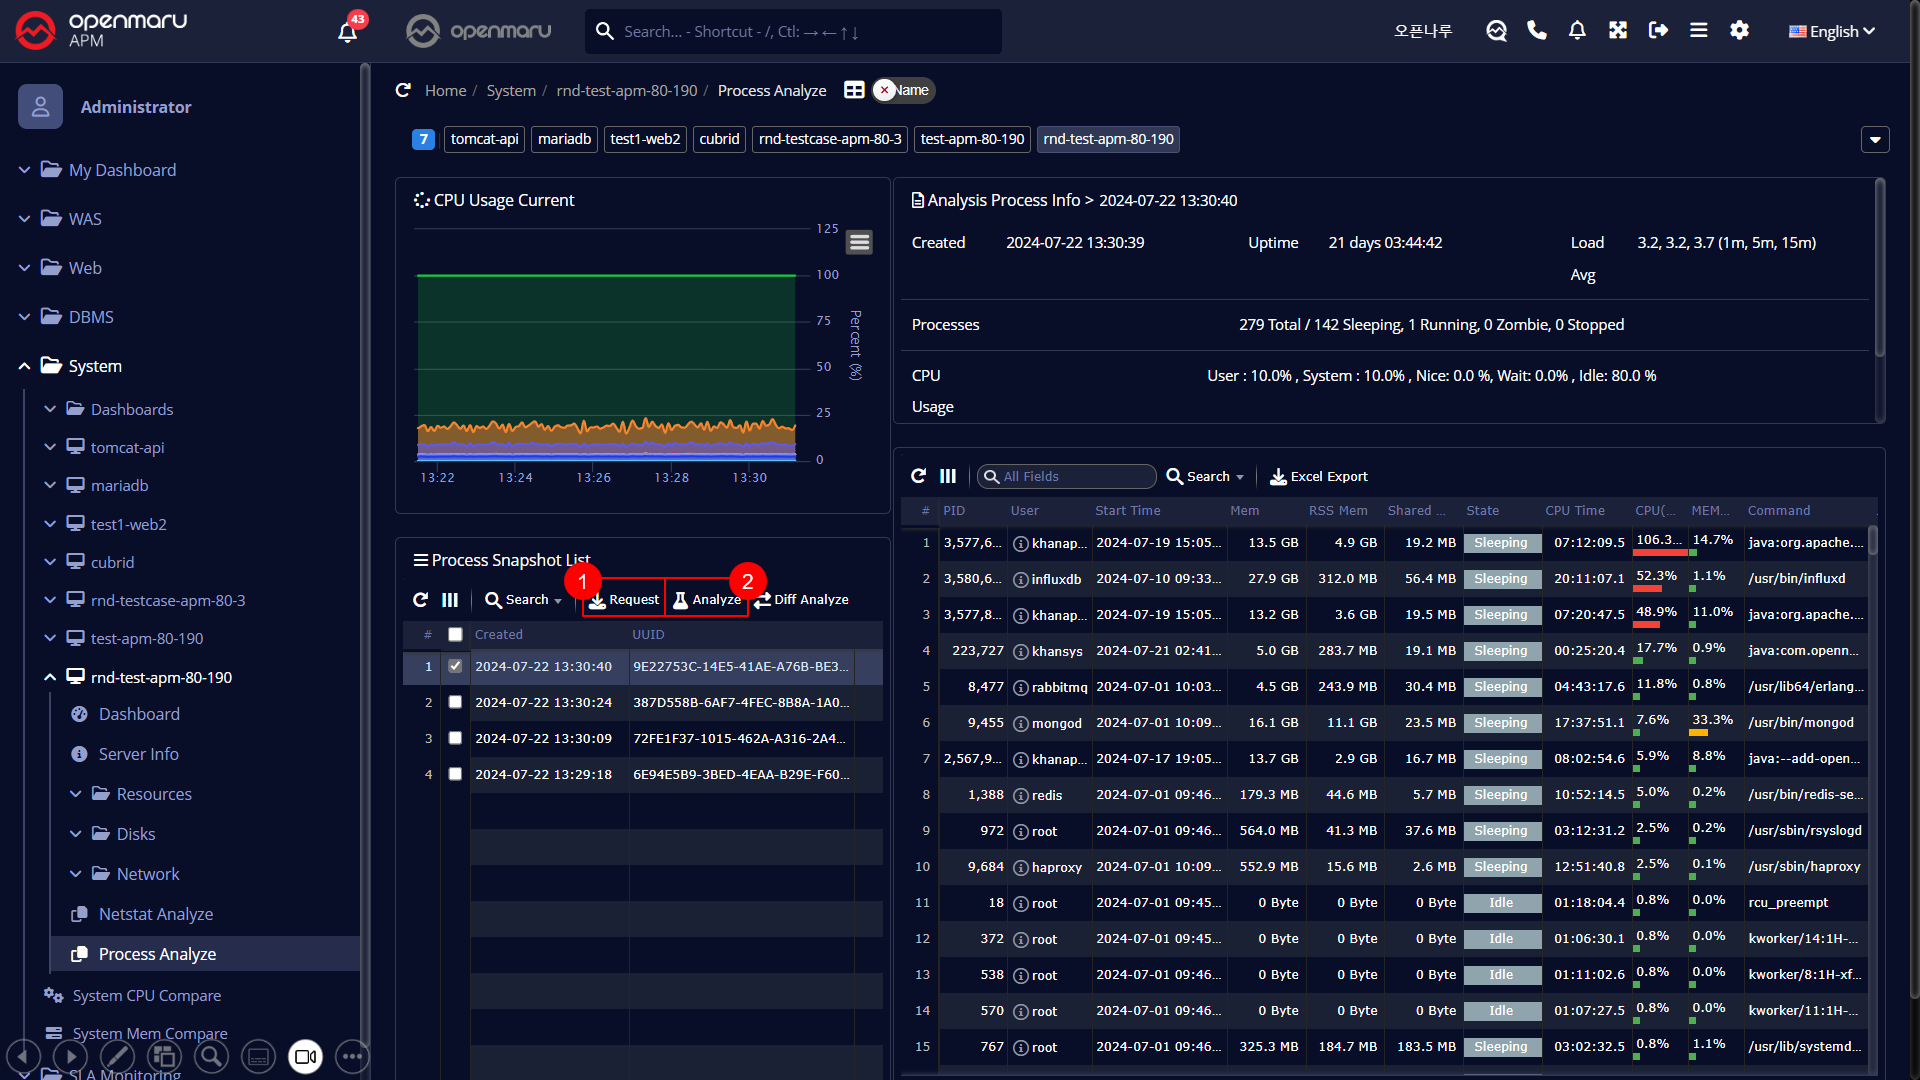The height and width of the screenshot is (1080, 1920).
Task: Click the notification bell with 43 badge
Action: pyautogui.click(x=347, y=31)
